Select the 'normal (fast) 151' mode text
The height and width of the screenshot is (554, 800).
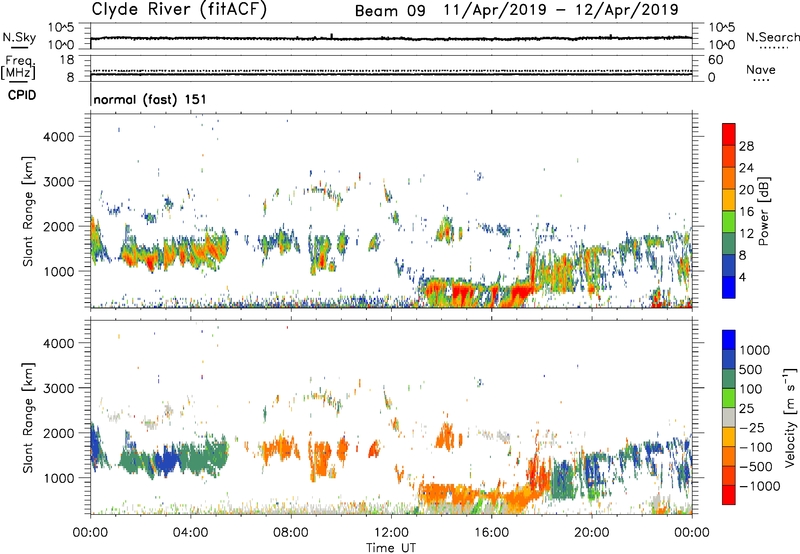tap(150, 99)
